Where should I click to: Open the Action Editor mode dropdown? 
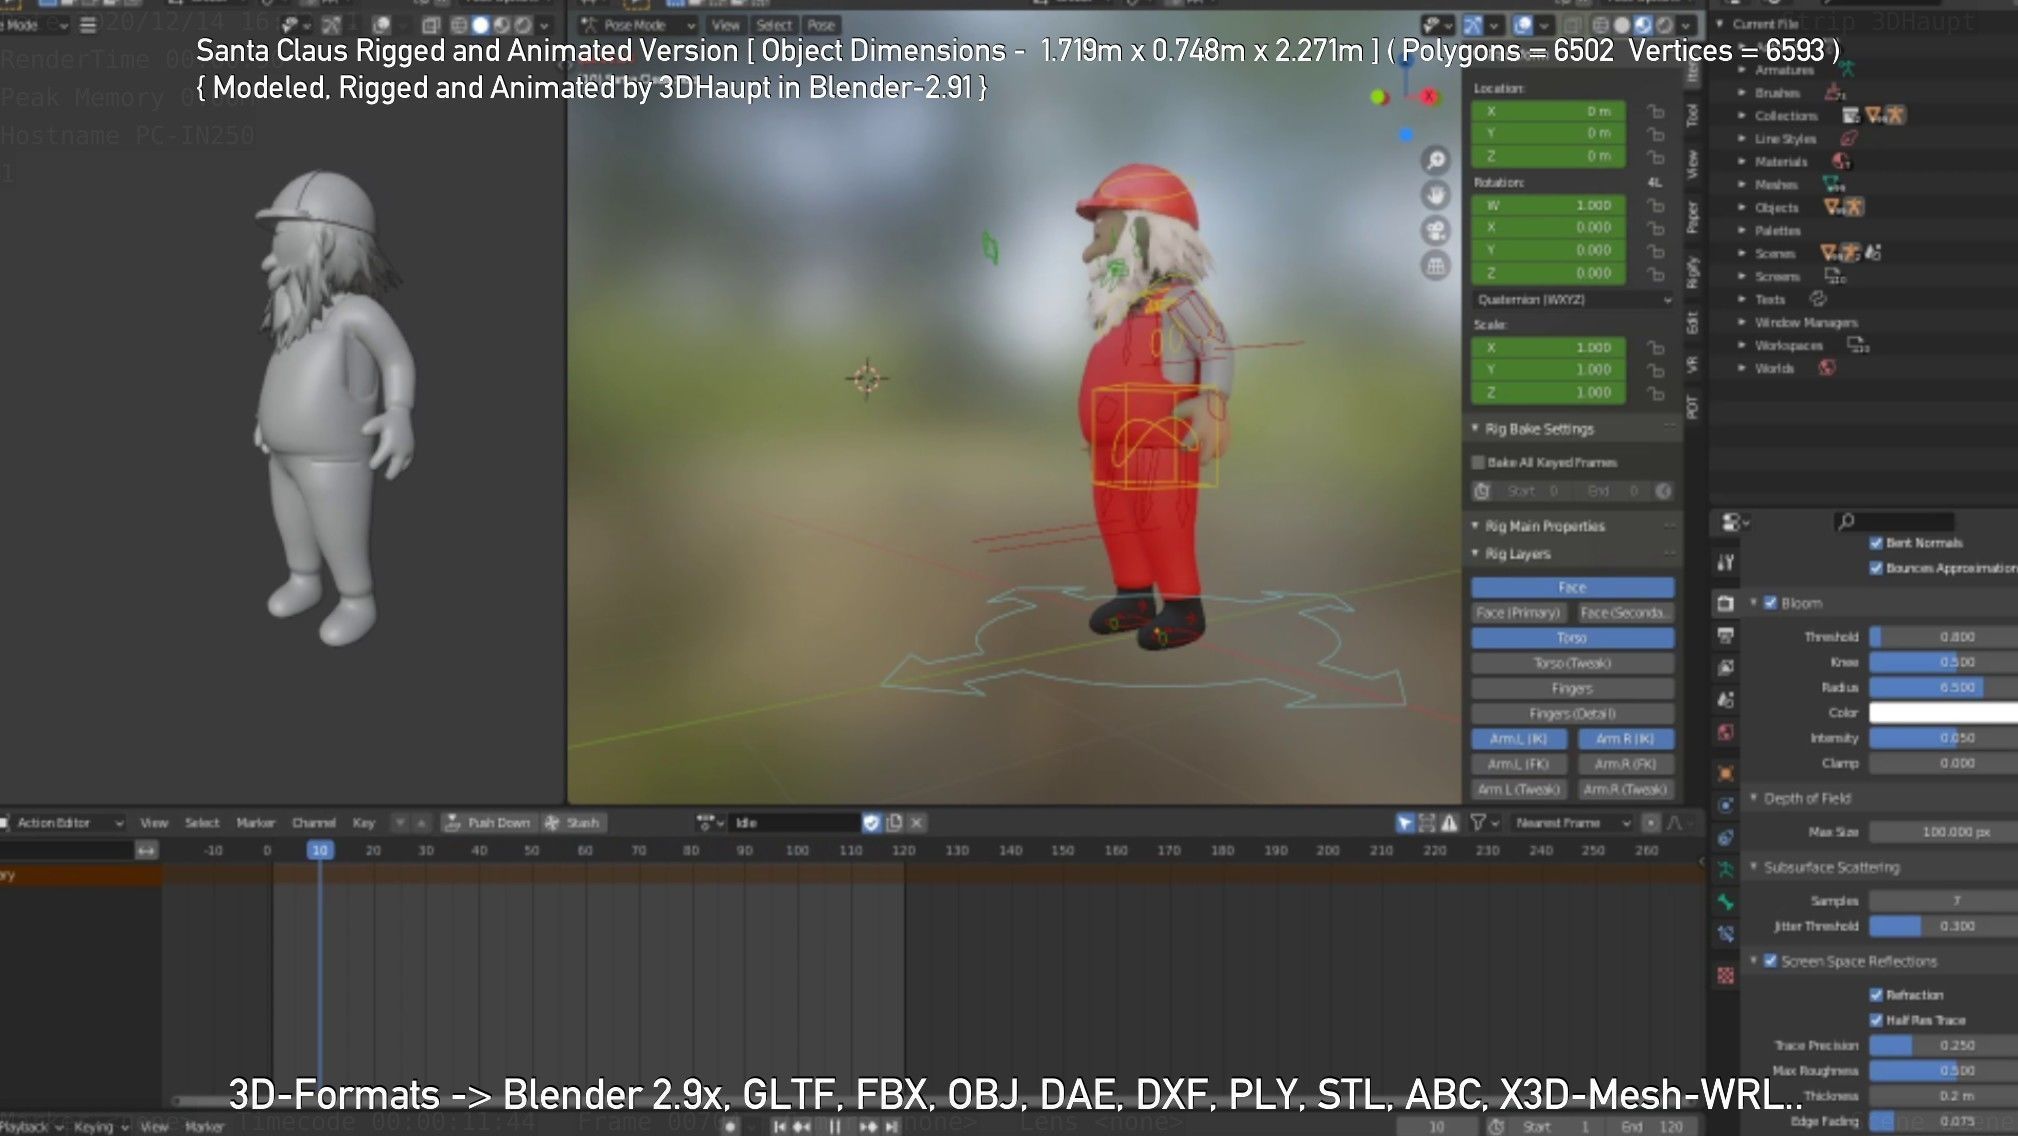coord(62,822)
